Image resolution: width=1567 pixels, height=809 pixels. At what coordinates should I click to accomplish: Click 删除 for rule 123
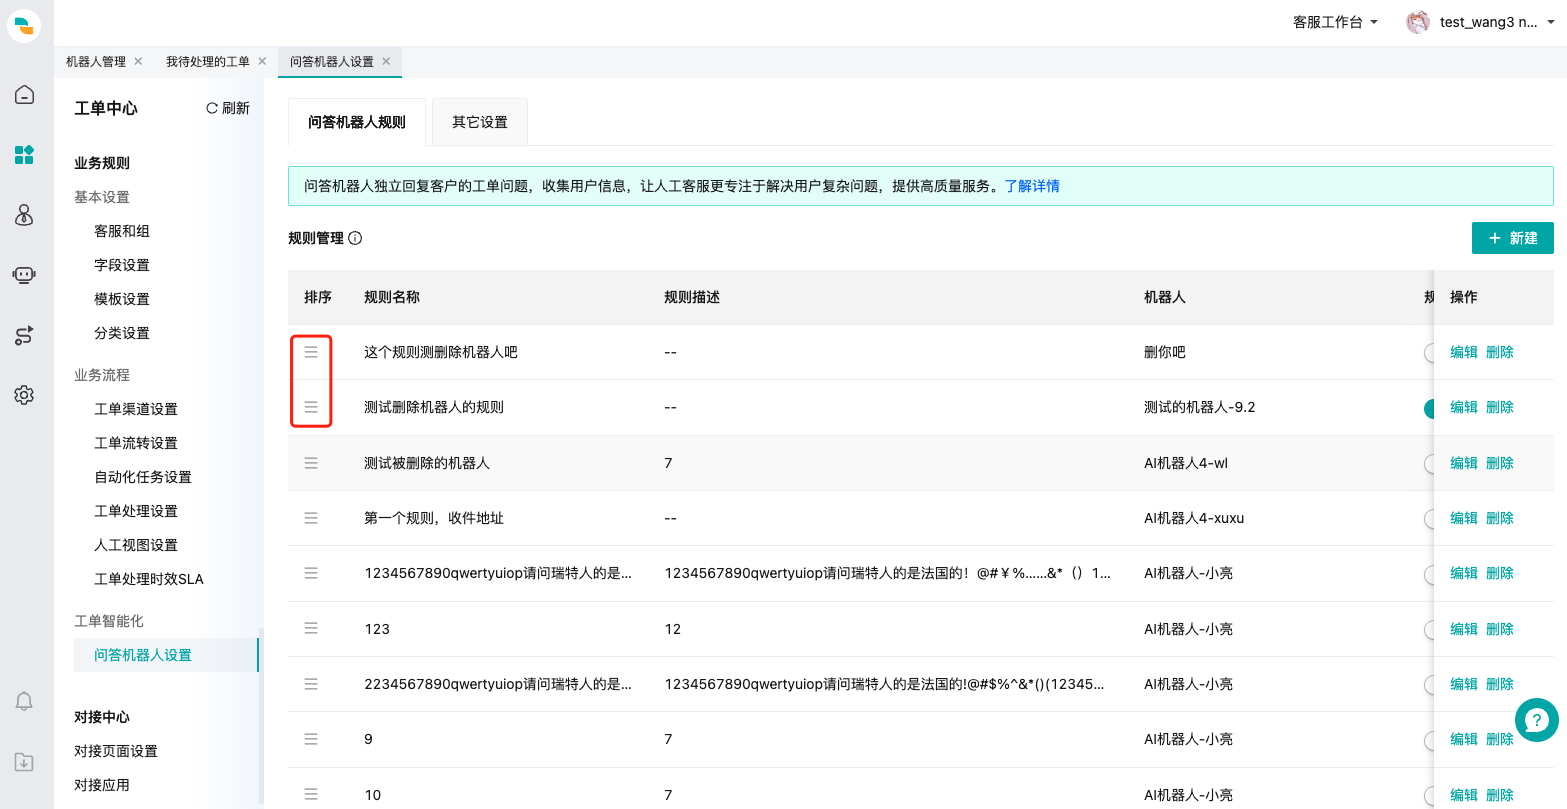[1500, 629]
